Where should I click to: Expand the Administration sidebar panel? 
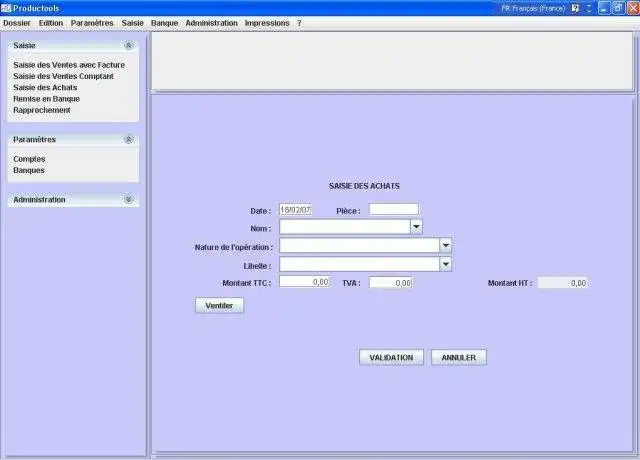point(129,199)
